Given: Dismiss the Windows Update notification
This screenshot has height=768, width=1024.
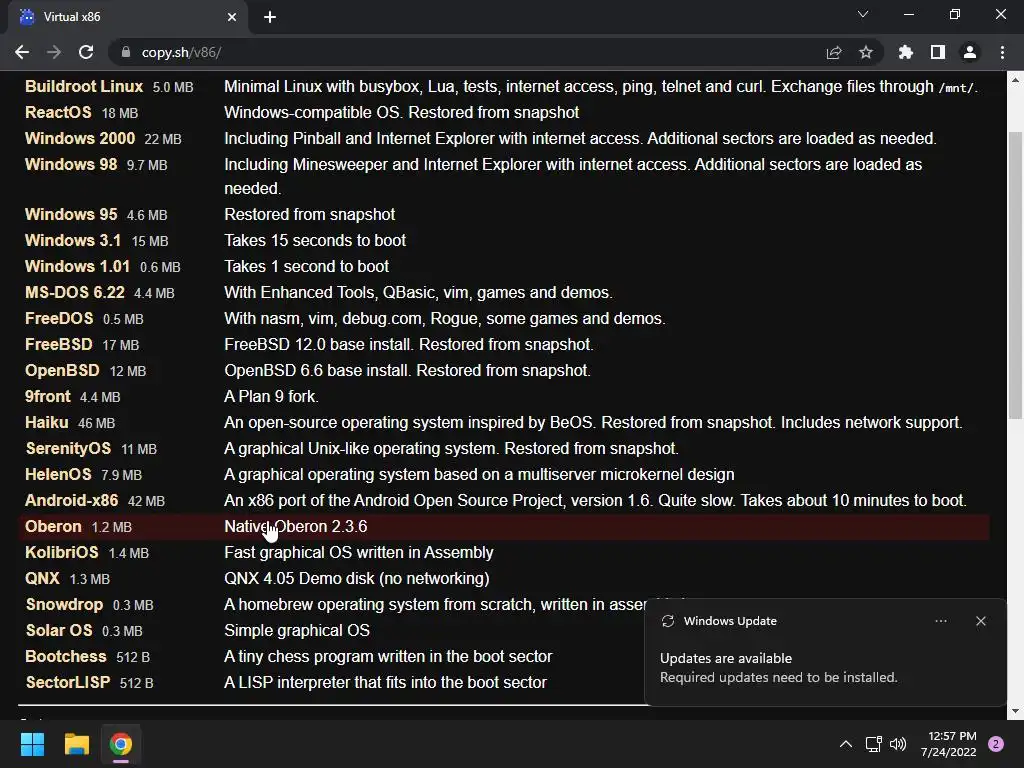Looking at the screenshot, I should pos(981,621).
